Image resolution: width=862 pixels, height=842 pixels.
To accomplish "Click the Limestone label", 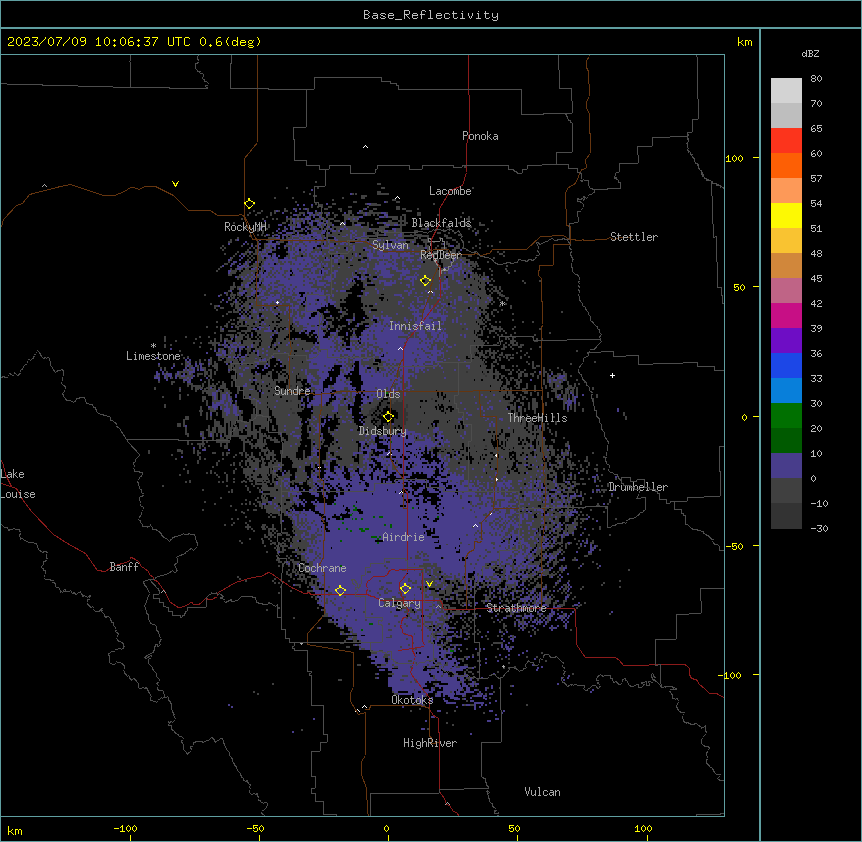I will tap(153, 356).
